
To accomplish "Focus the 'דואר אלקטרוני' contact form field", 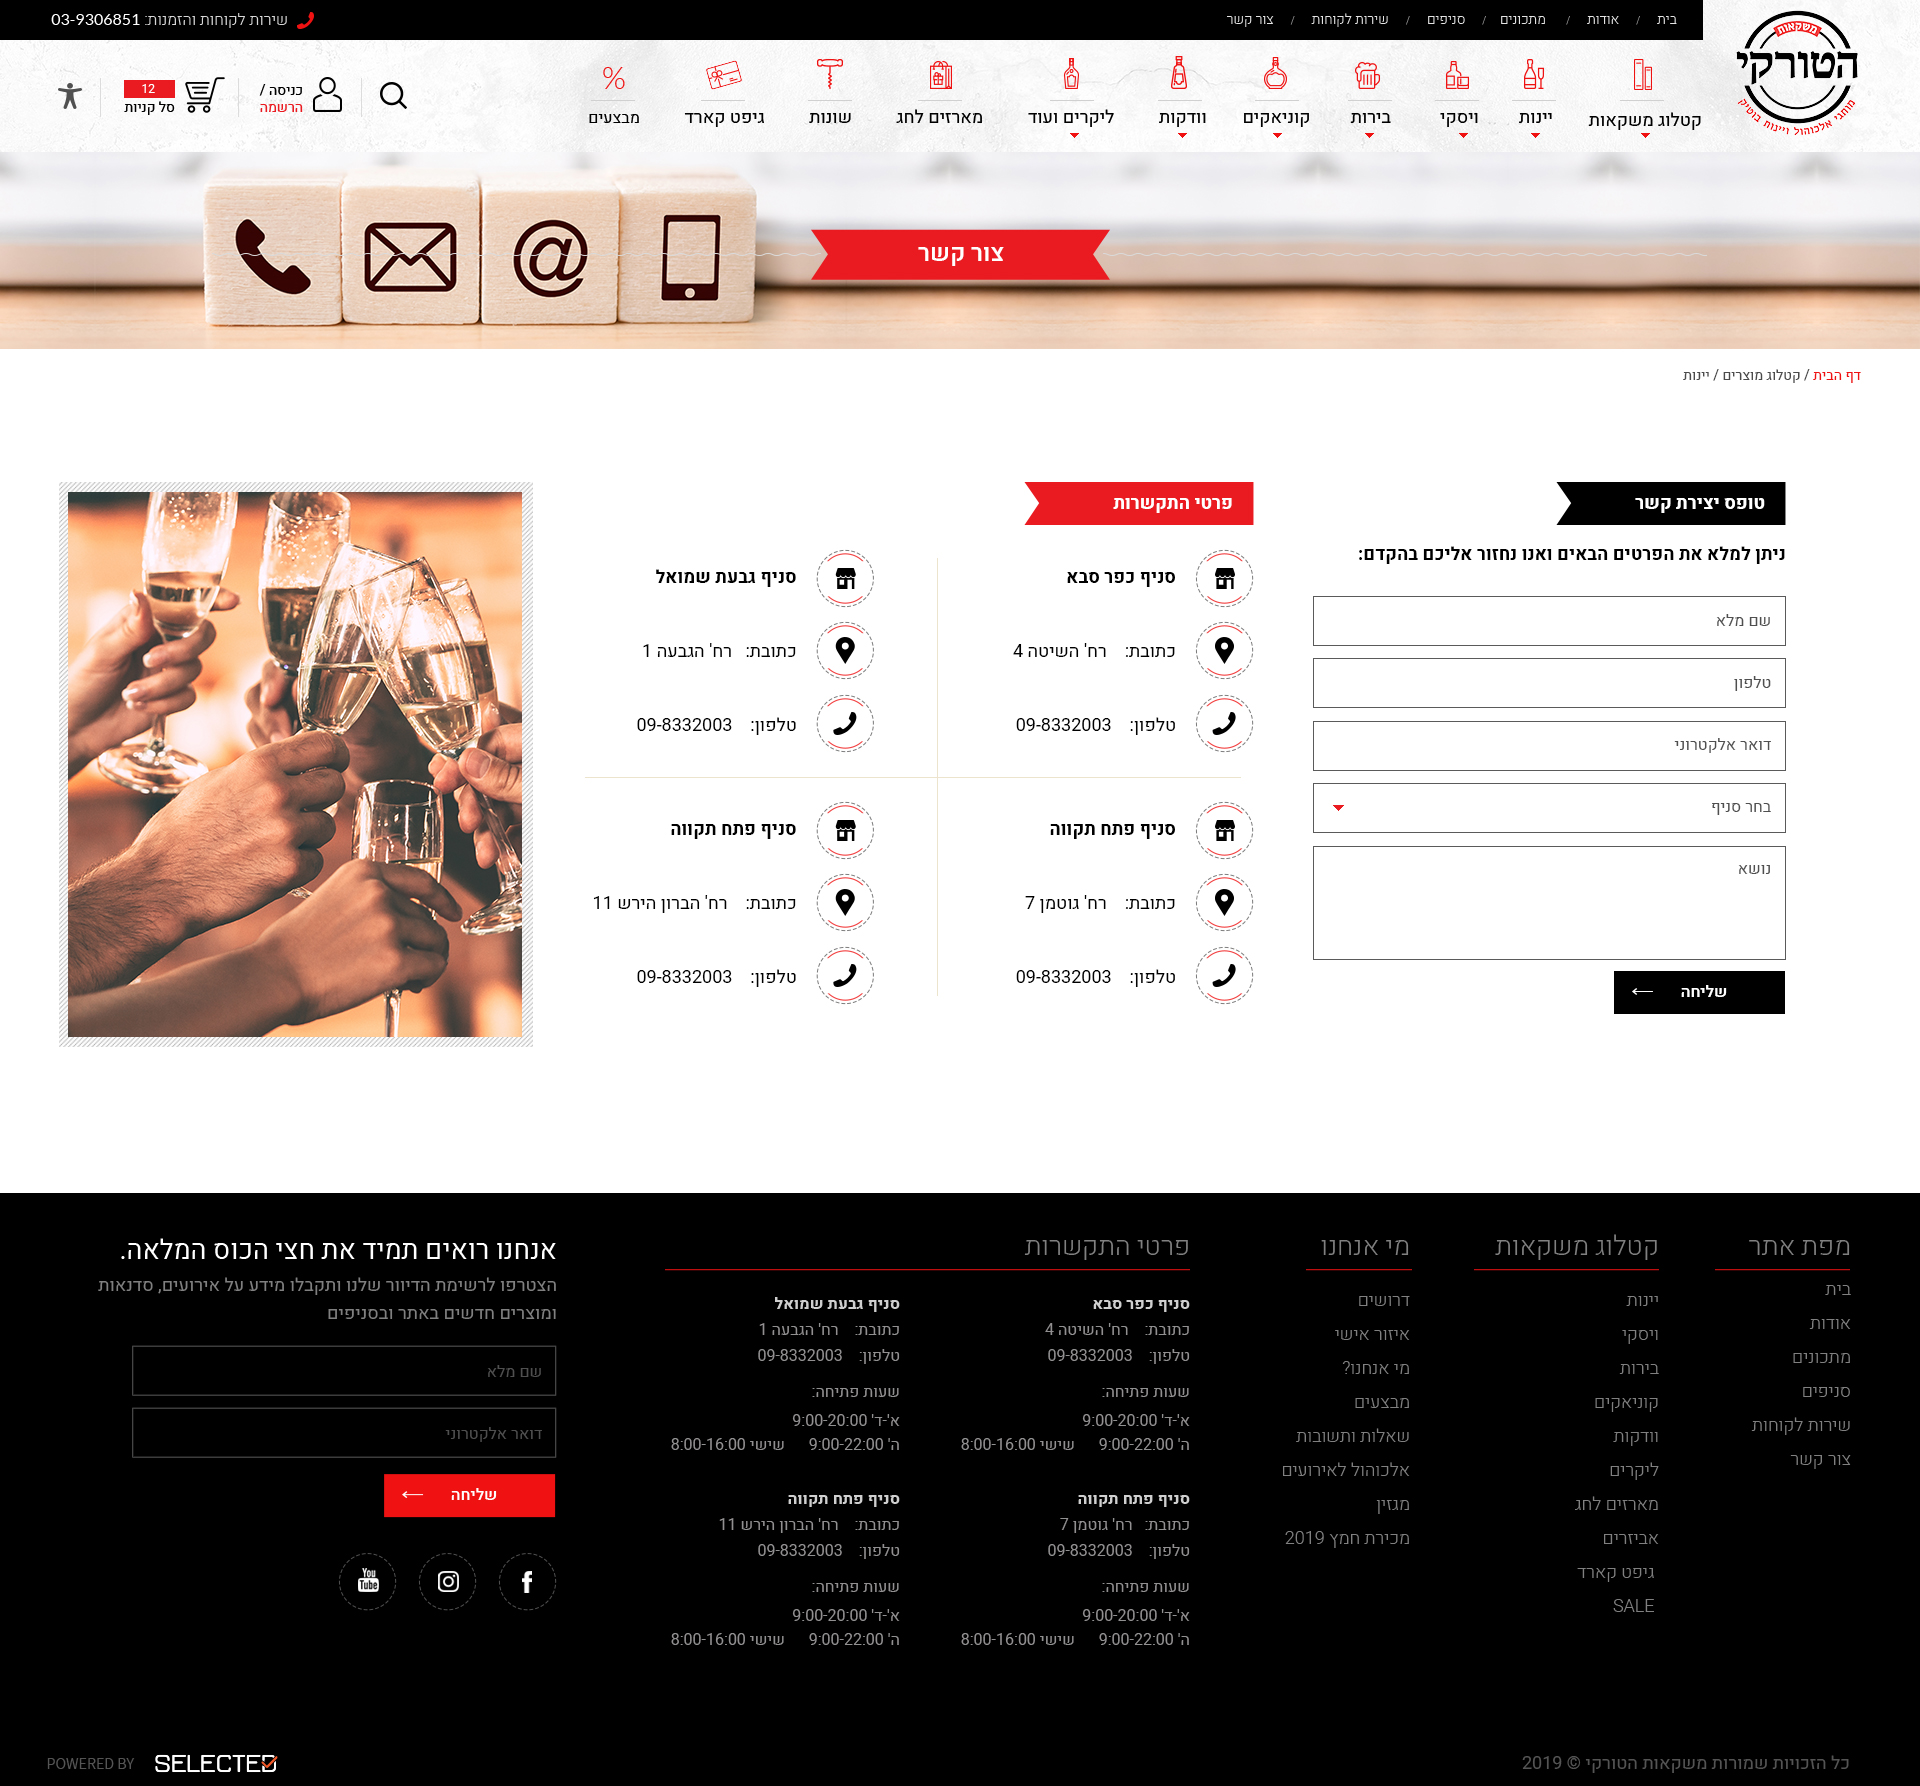I will click(1548, 745).
